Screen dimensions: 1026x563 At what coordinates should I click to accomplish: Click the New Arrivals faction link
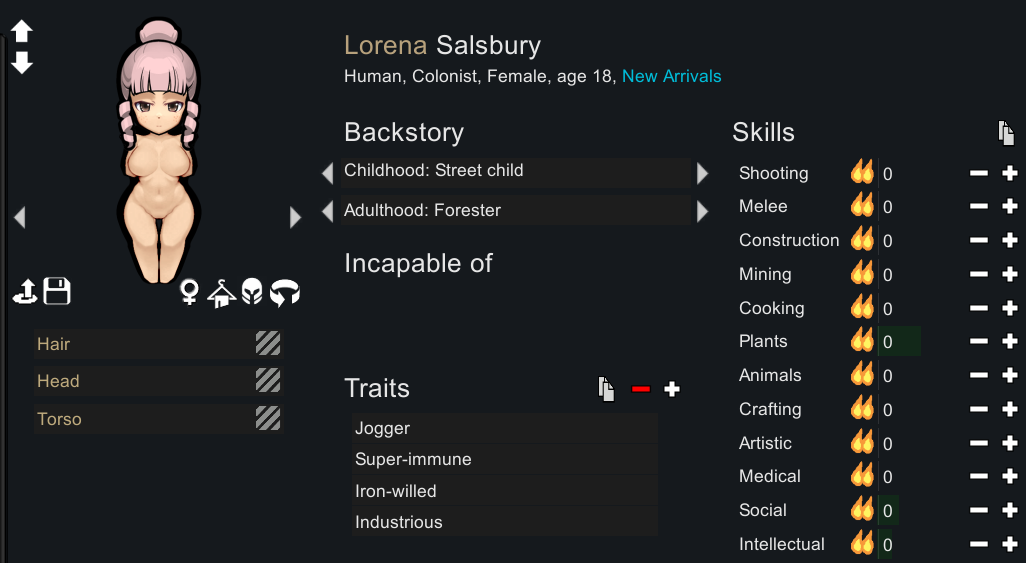(x=671, y=76)
